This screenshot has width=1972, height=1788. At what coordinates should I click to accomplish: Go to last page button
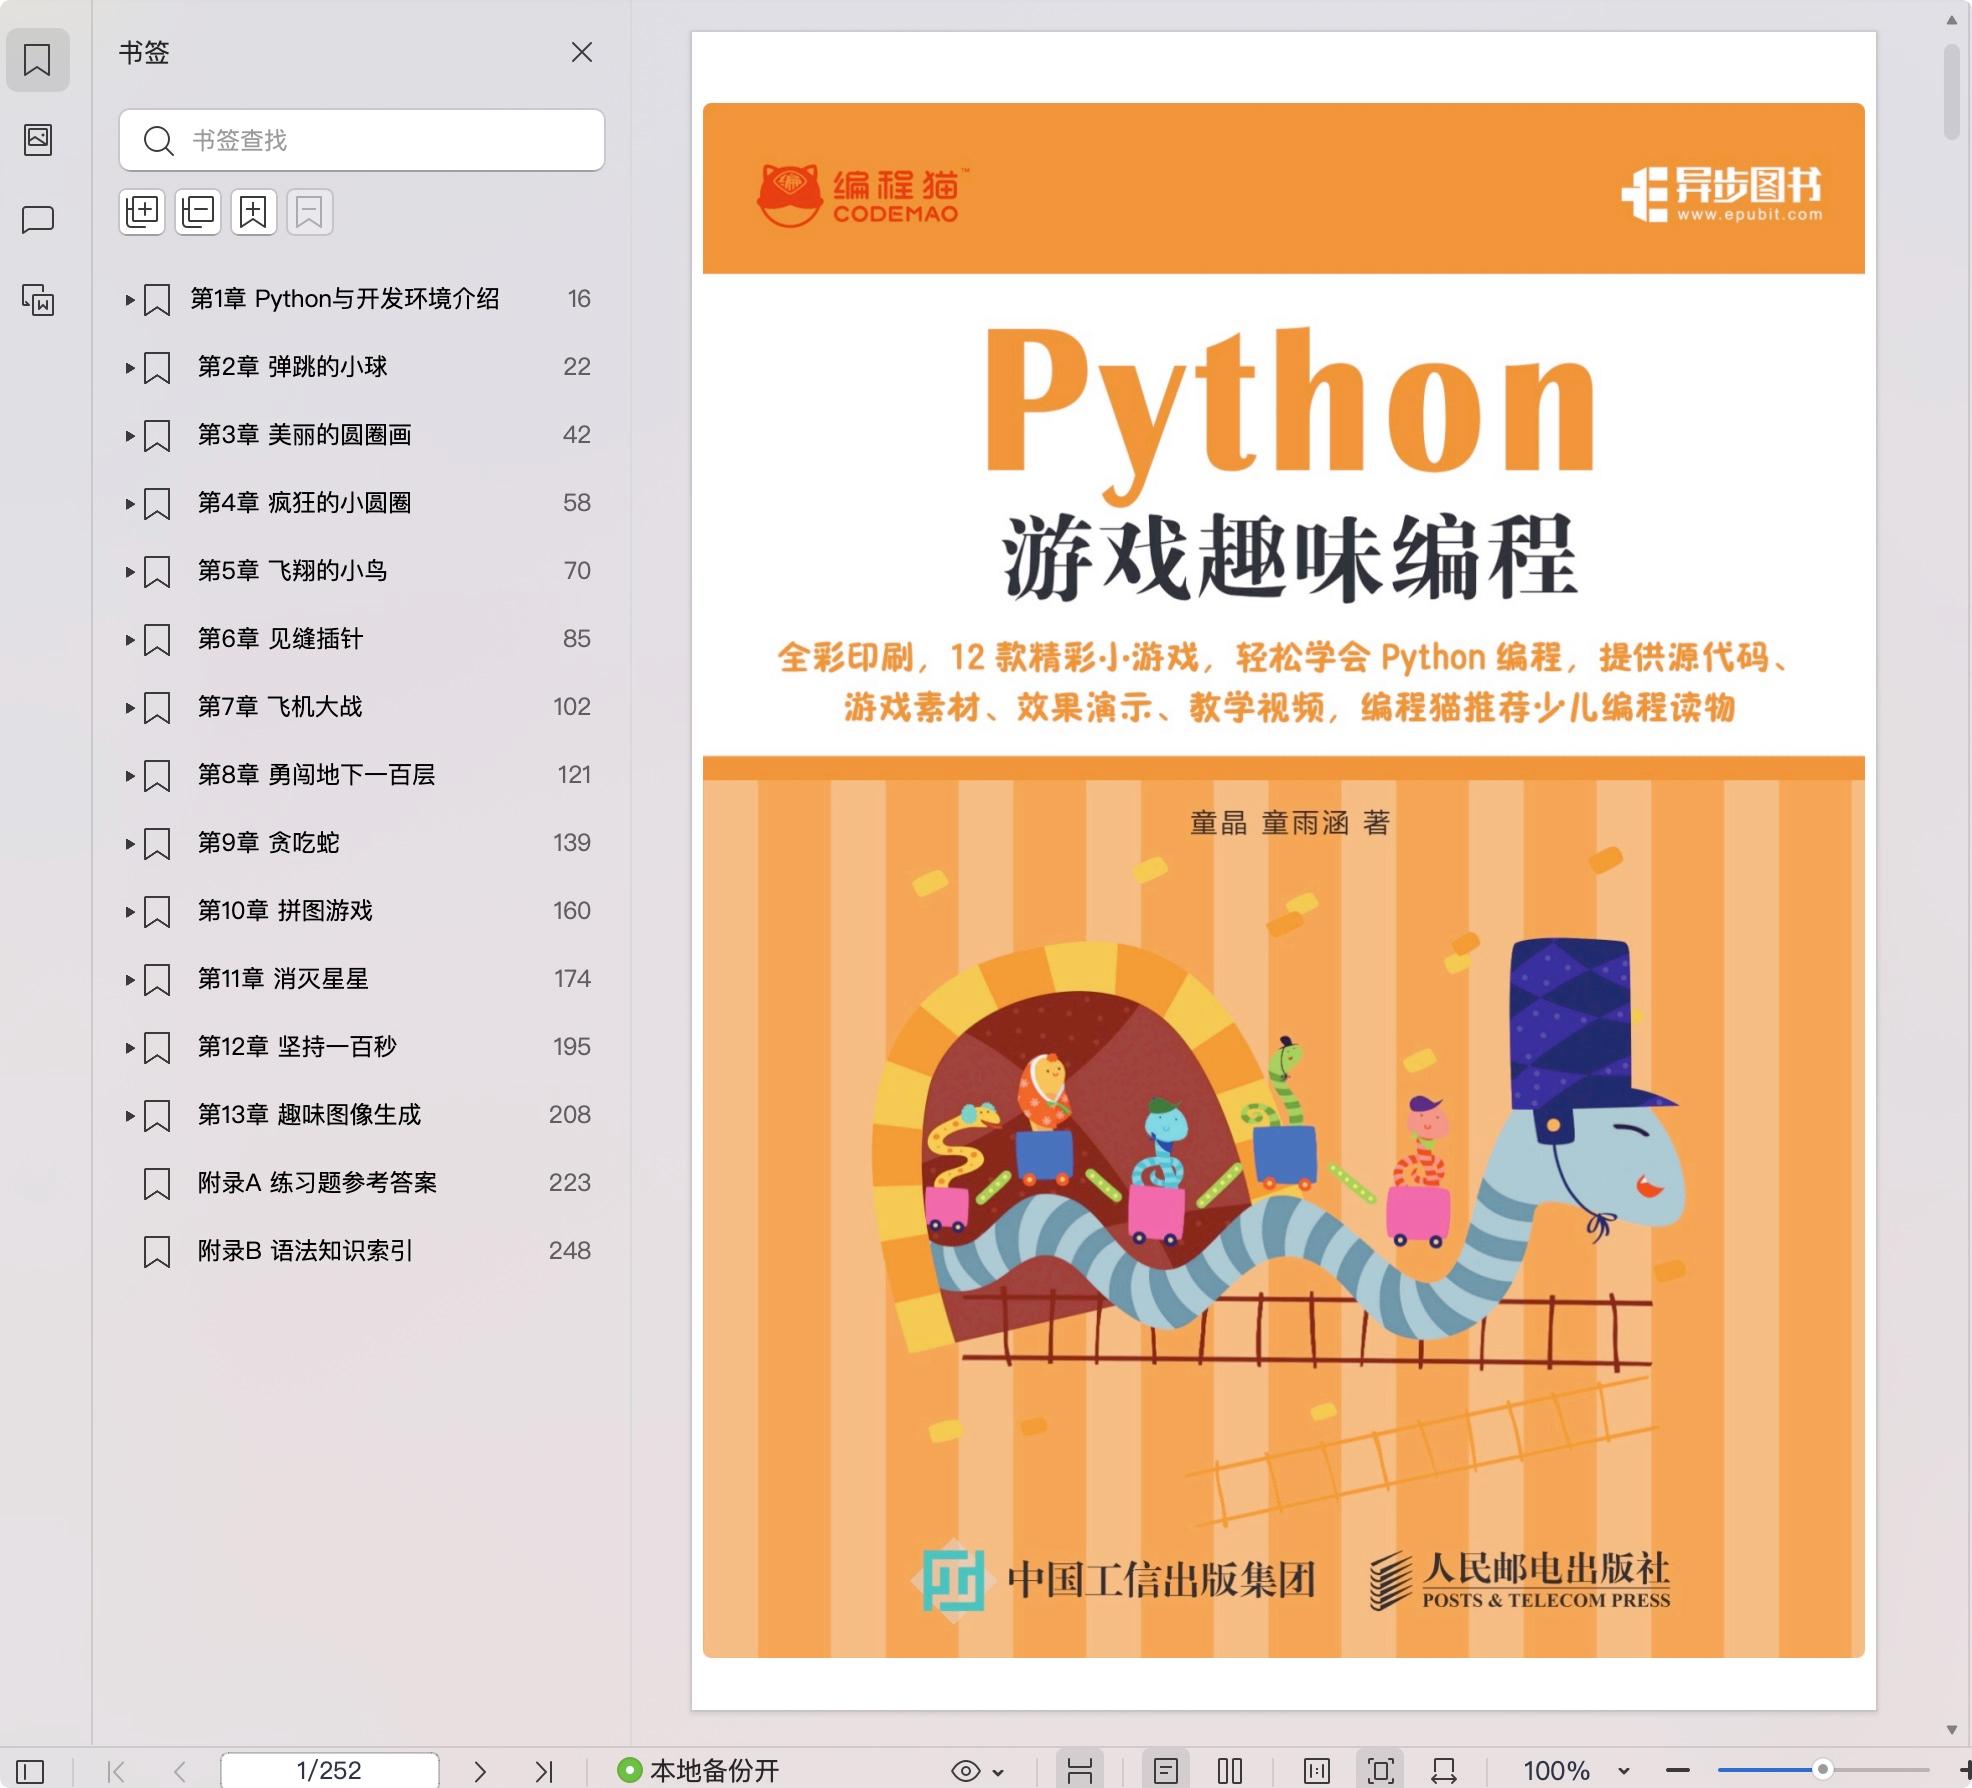tap(544, 1771)
